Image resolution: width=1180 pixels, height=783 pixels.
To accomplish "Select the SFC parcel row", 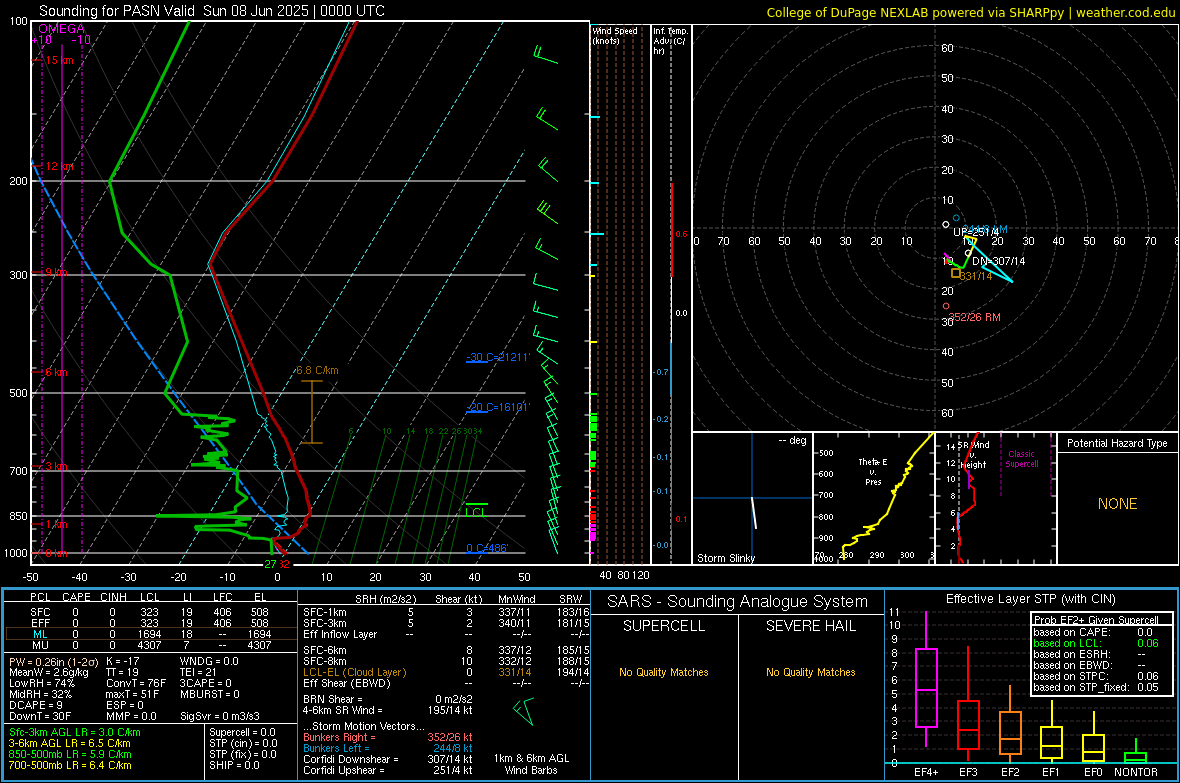I will click(x=149, y=612).
